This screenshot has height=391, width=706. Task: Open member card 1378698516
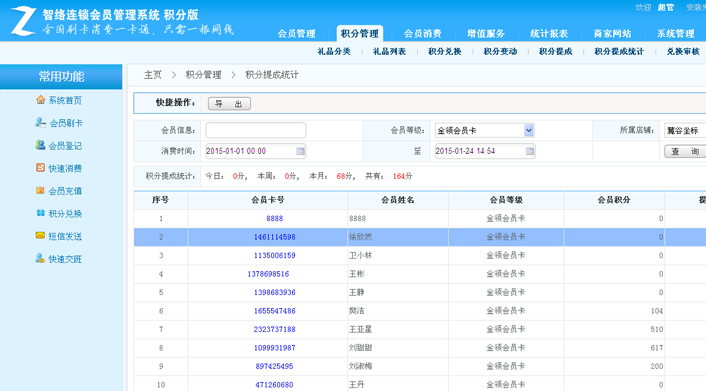tap(268, 274)
